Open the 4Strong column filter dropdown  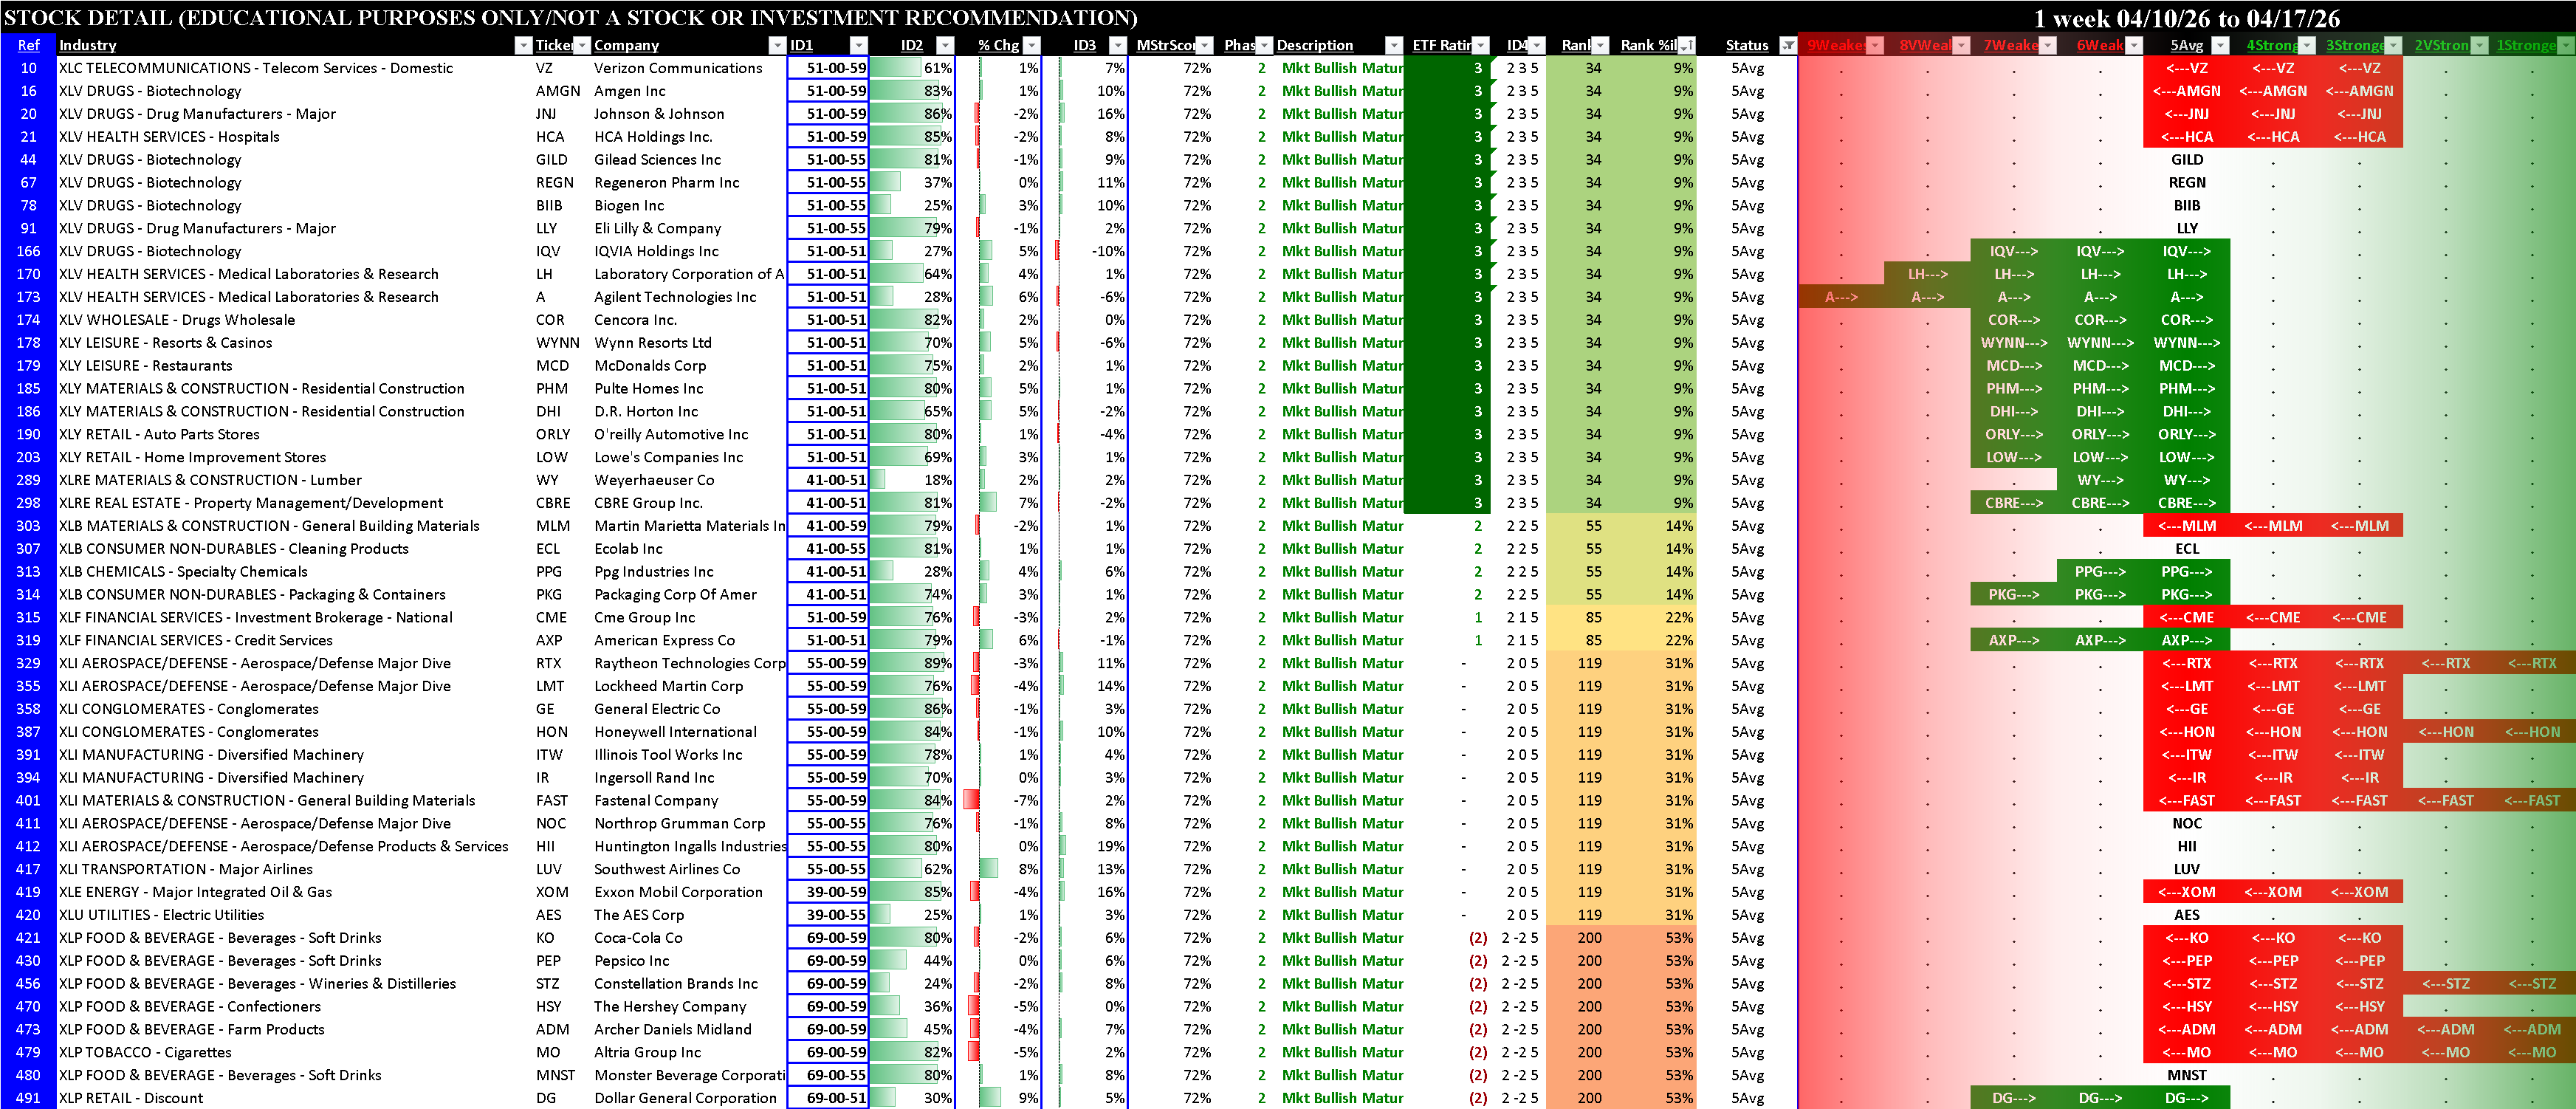pos(2306,45)
